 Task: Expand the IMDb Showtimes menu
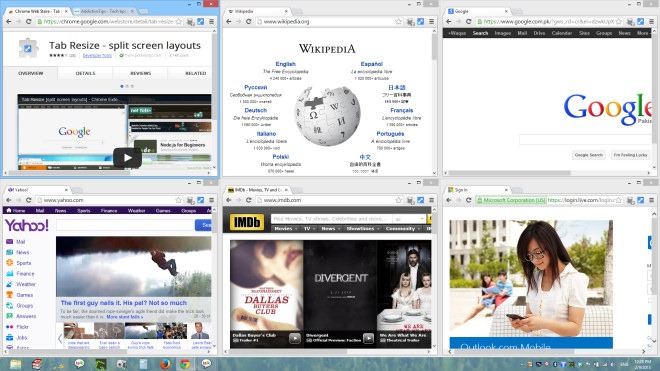pos(362,229)
